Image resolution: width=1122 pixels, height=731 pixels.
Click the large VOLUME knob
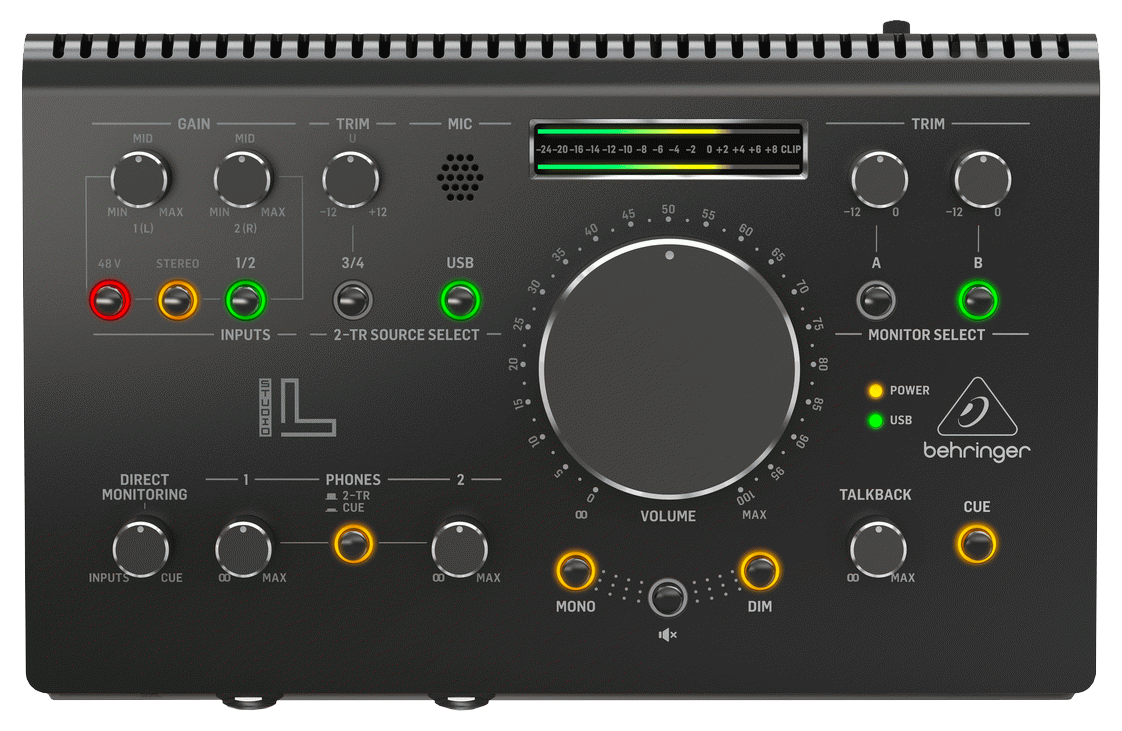tap(669, 368)
